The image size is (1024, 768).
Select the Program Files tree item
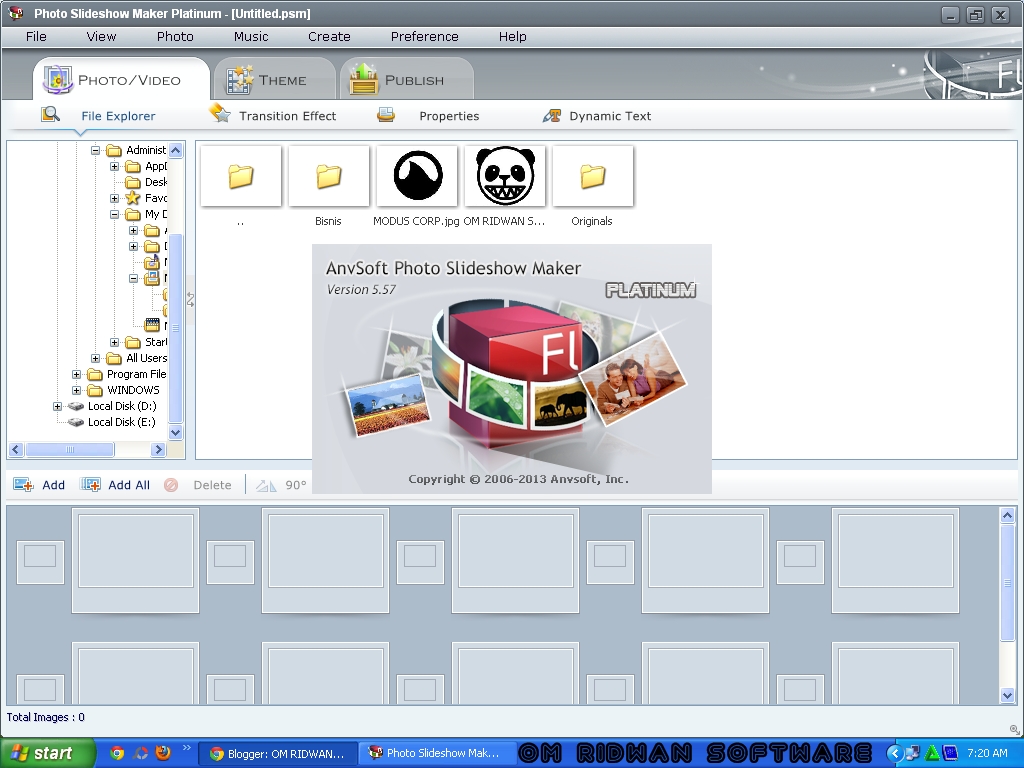136,374
